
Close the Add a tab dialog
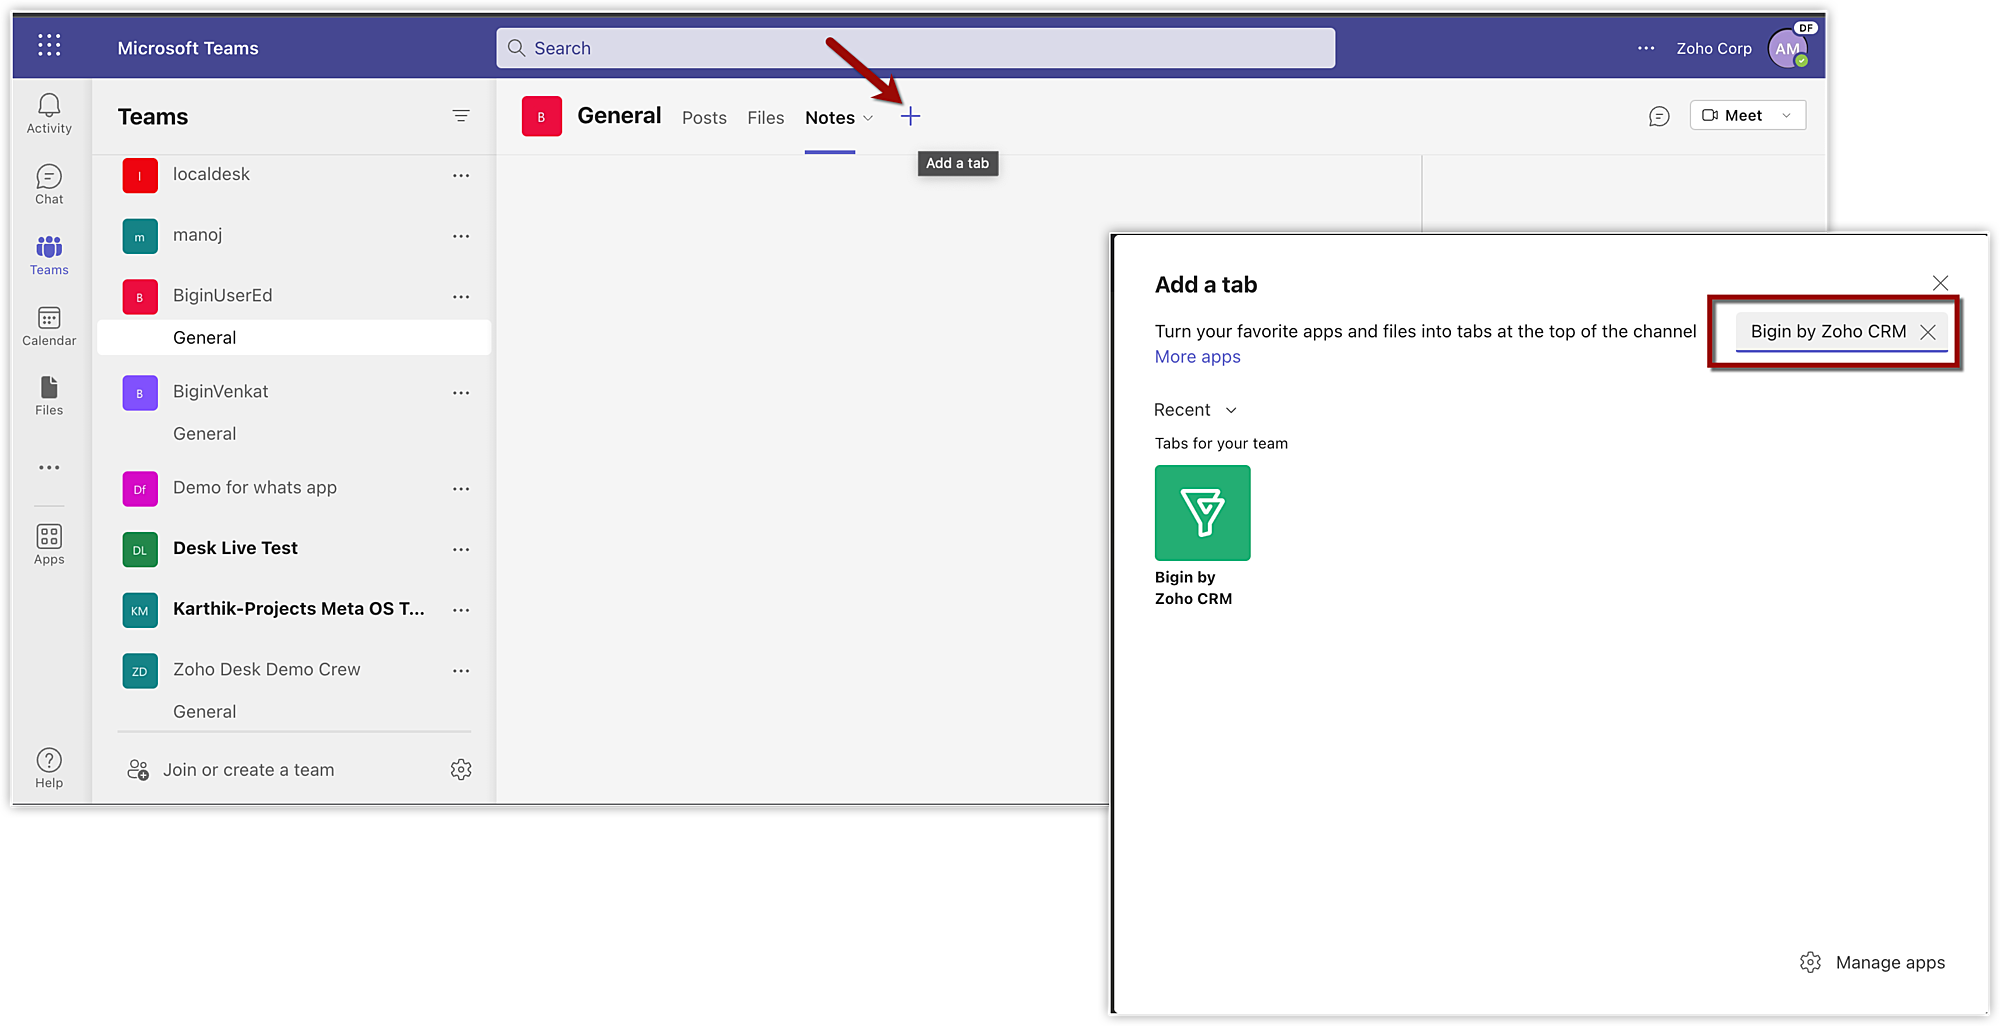pyautogui.click(x=1940, y=283)
